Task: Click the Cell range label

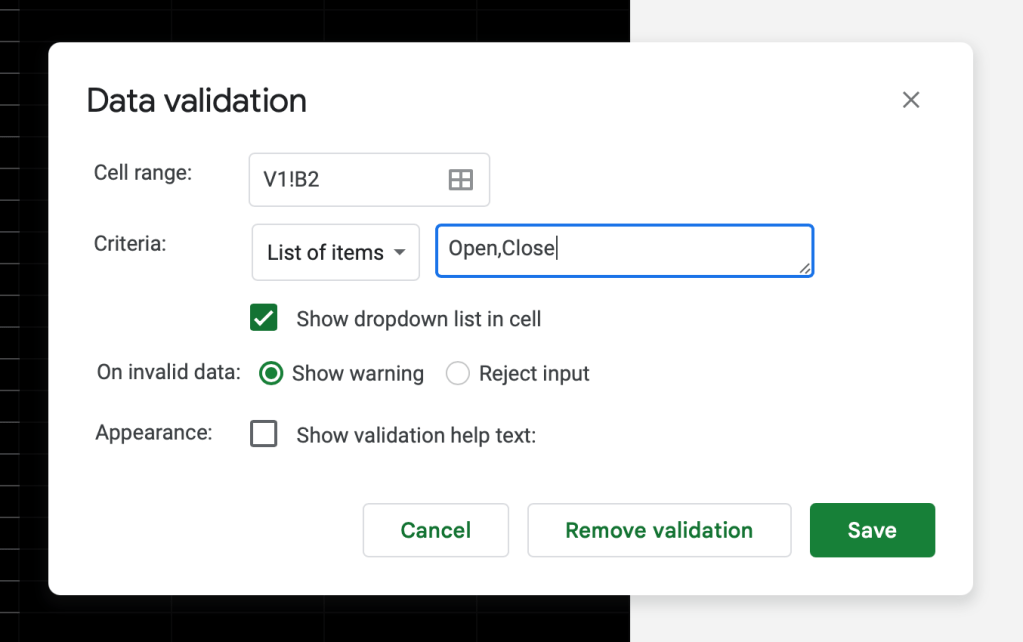Action: (x=143, y=173)
